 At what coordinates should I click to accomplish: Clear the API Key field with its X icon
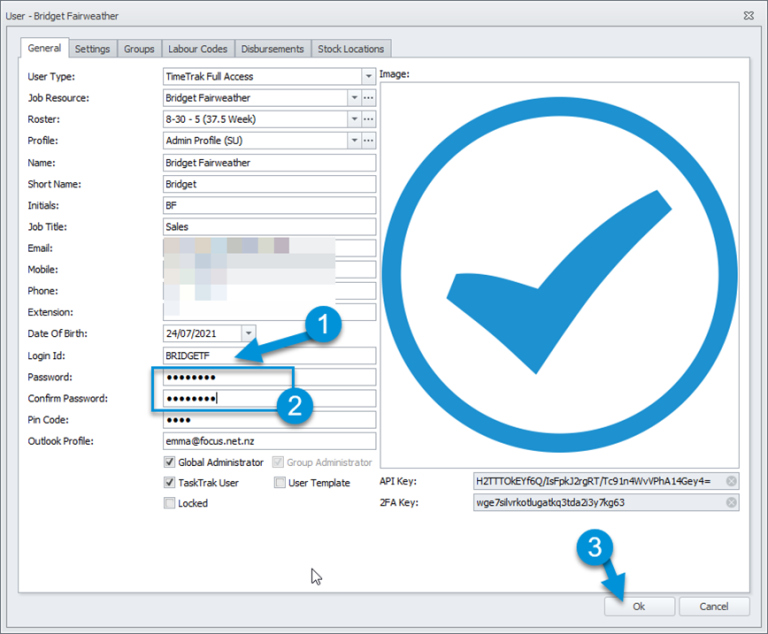coord(731,481)
